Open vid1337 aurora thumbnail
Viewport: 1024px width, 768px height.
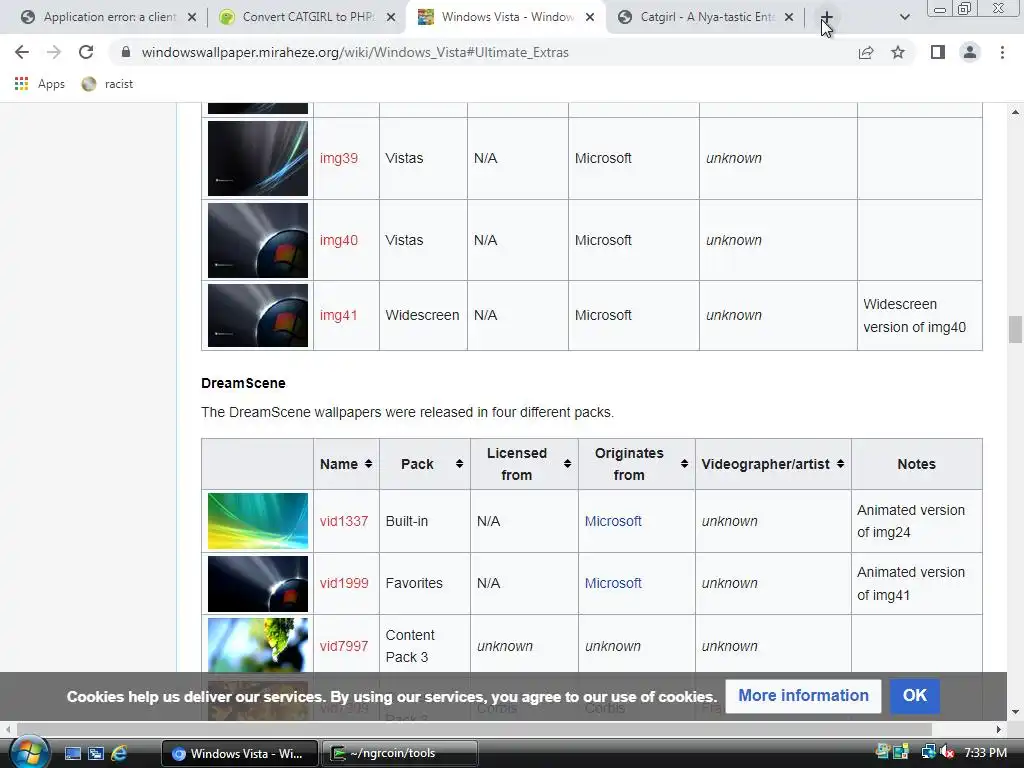click(257, 521)
